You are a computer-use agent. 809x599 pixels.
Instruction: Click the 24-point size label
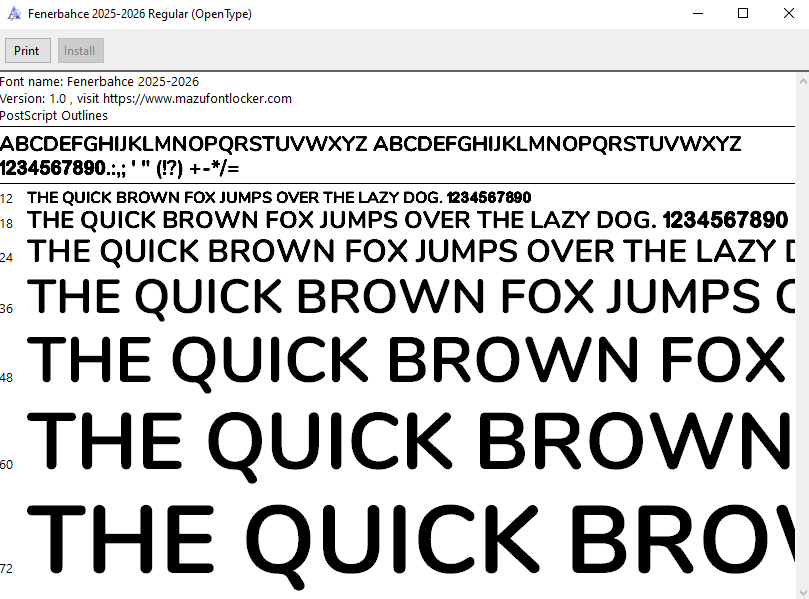coord(7,257)
